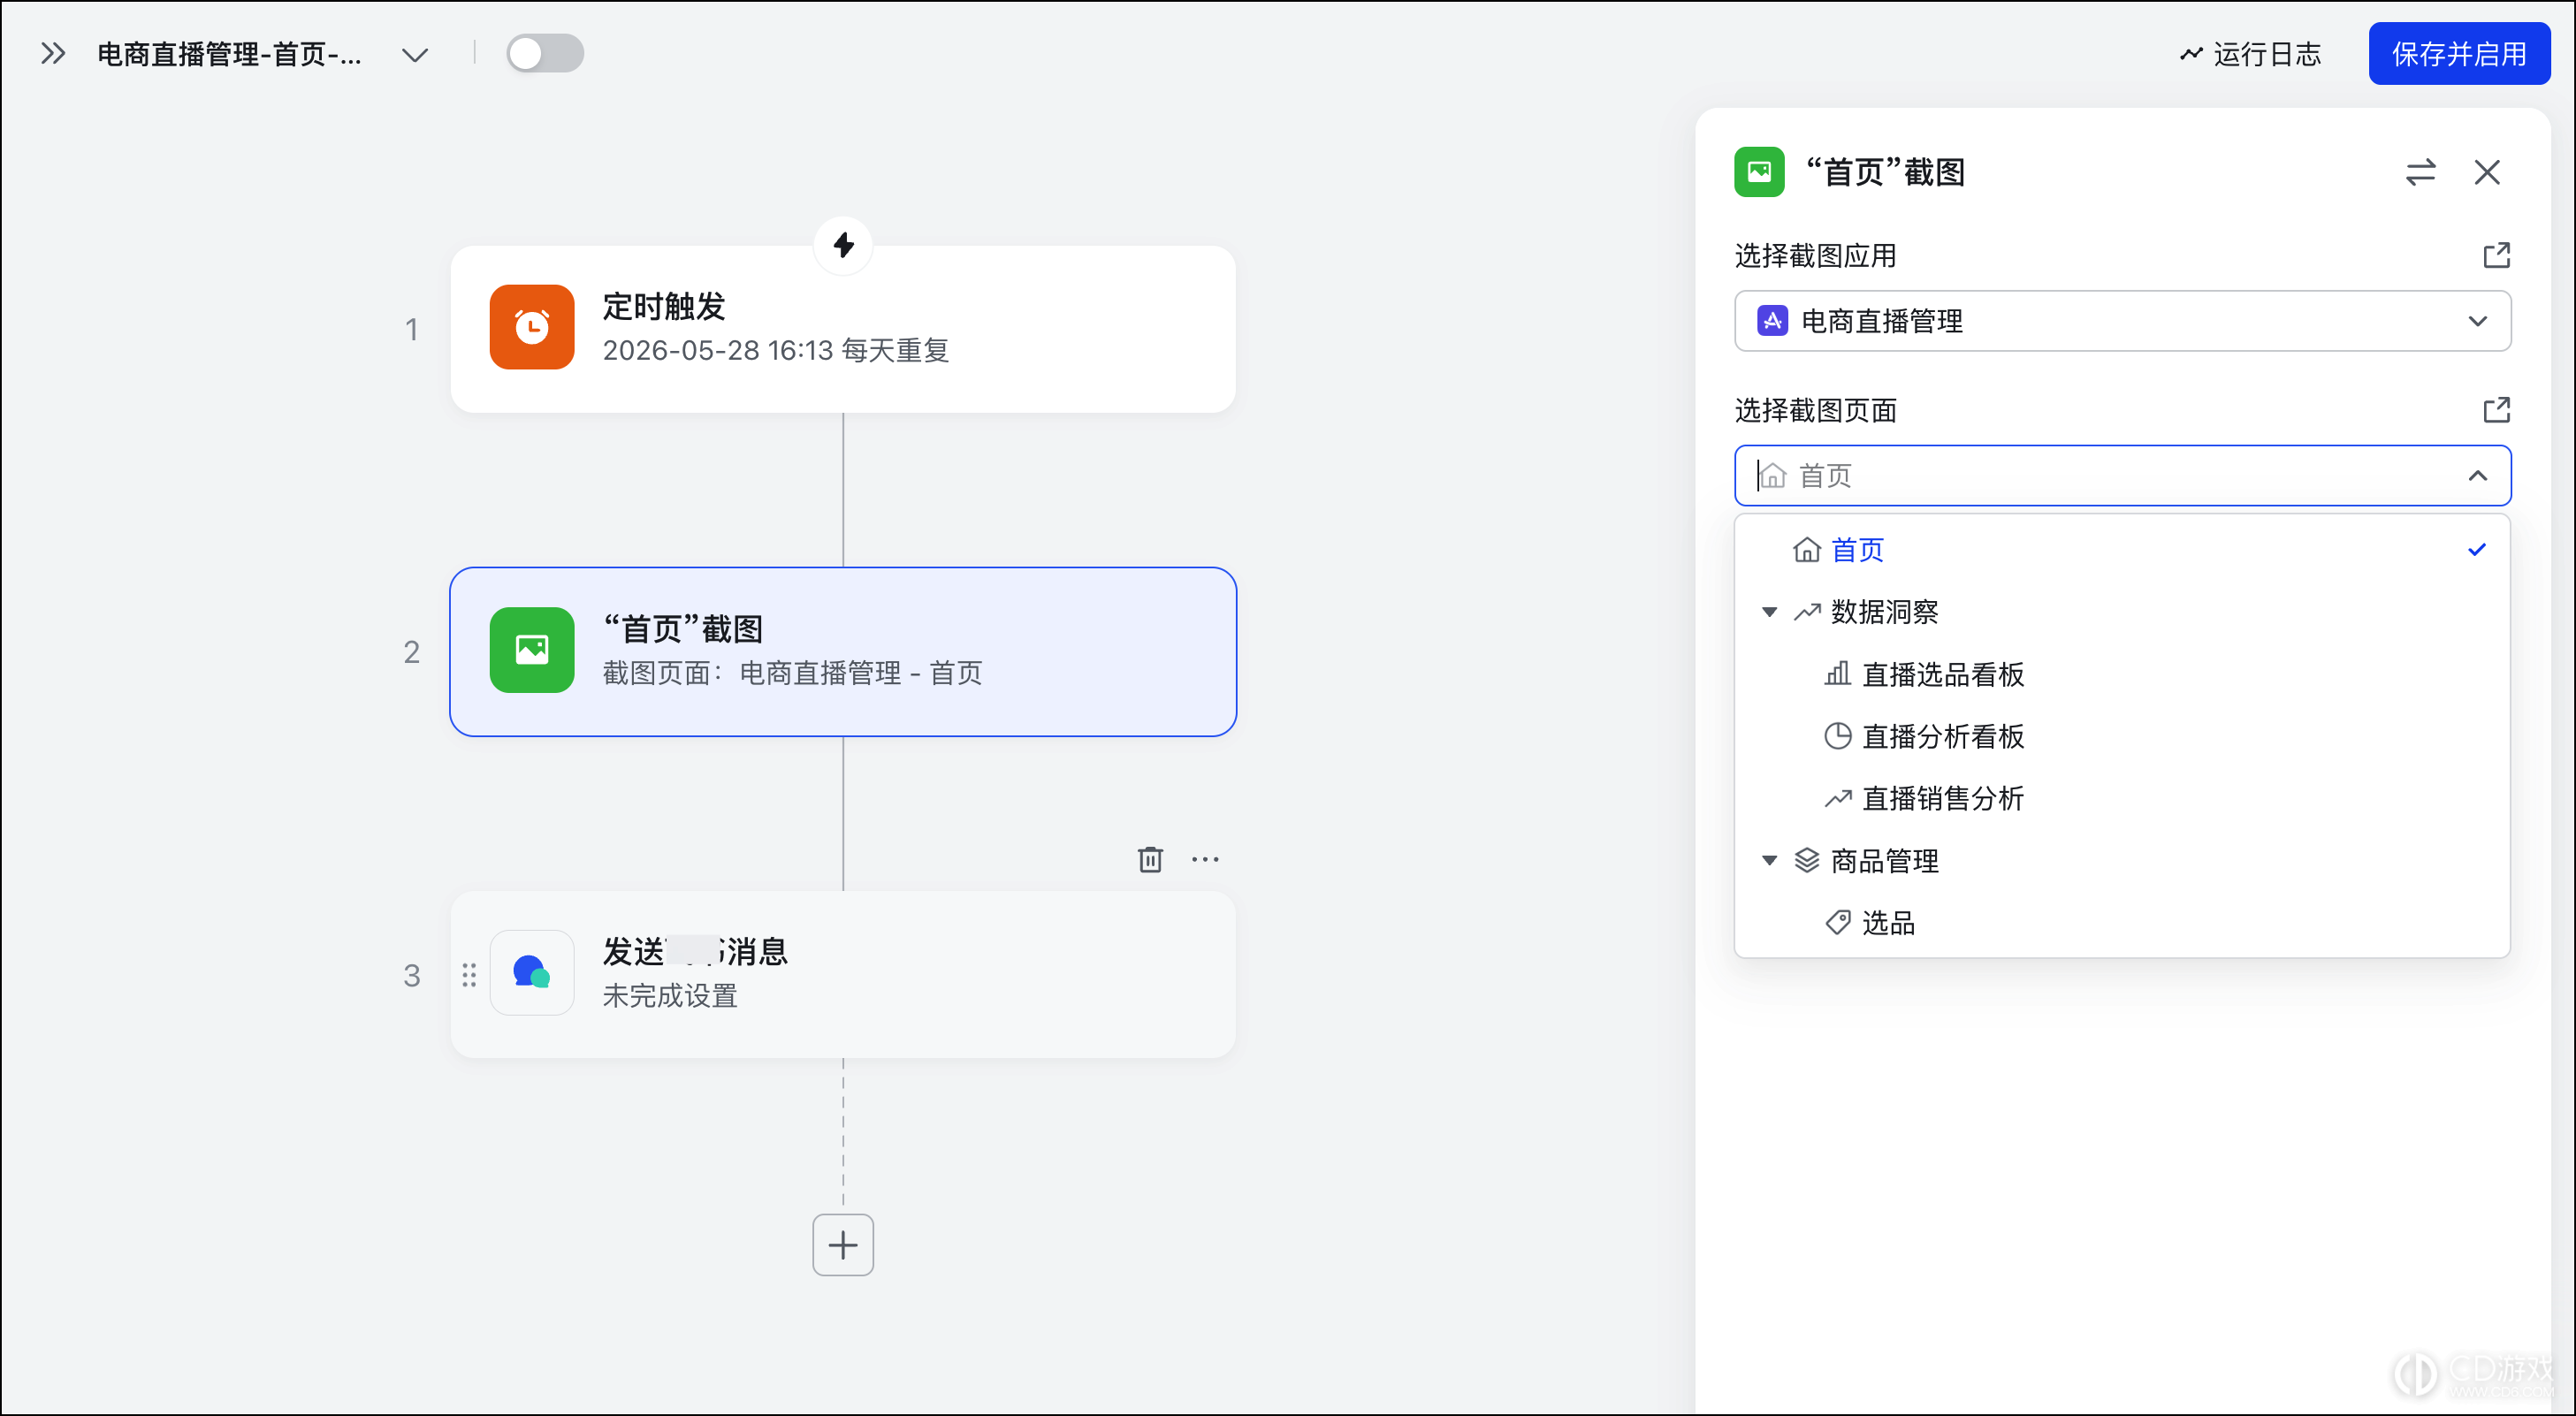Add a new step with plus button
2576x1416 pixels.
pyautogui.click(x=843, y=1245)
